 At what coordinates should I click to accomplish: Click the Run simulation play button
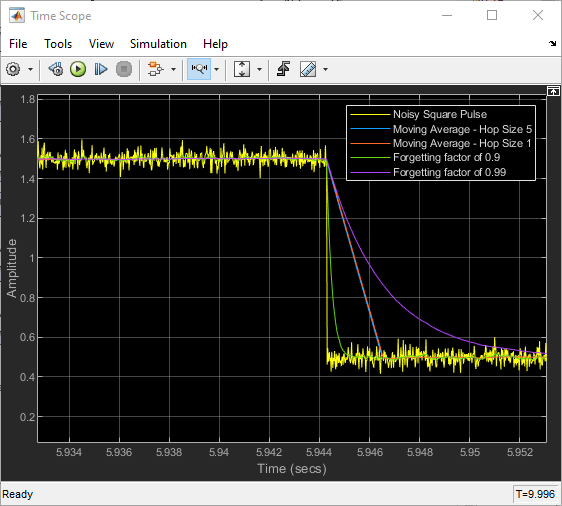coord(78,69)
